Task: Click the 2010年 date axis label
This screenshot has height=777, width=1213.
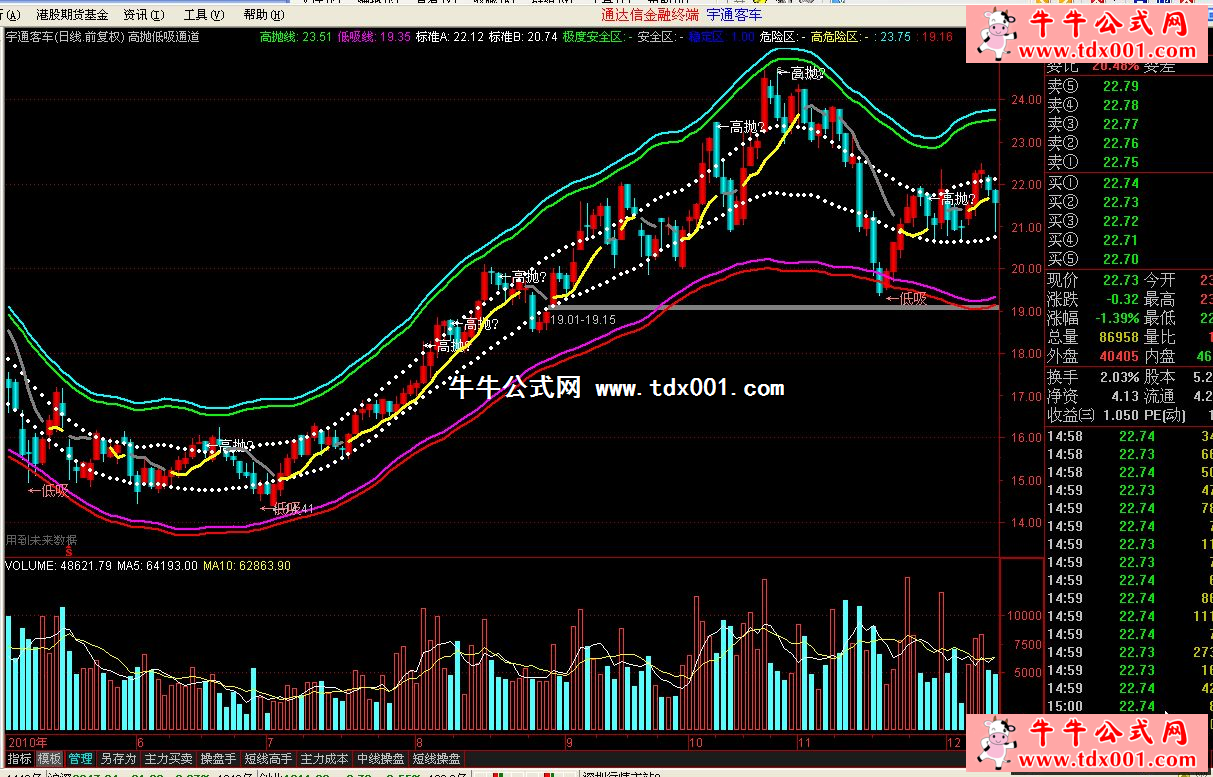Action: pos(27,743)
